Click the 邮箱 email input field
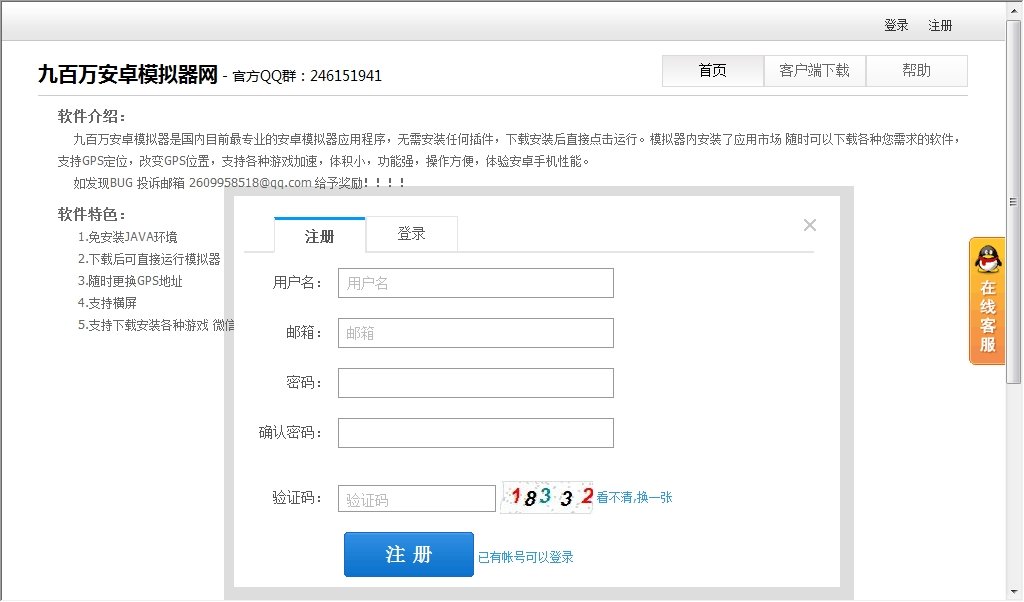1024x602 pixels. point(475,333)
